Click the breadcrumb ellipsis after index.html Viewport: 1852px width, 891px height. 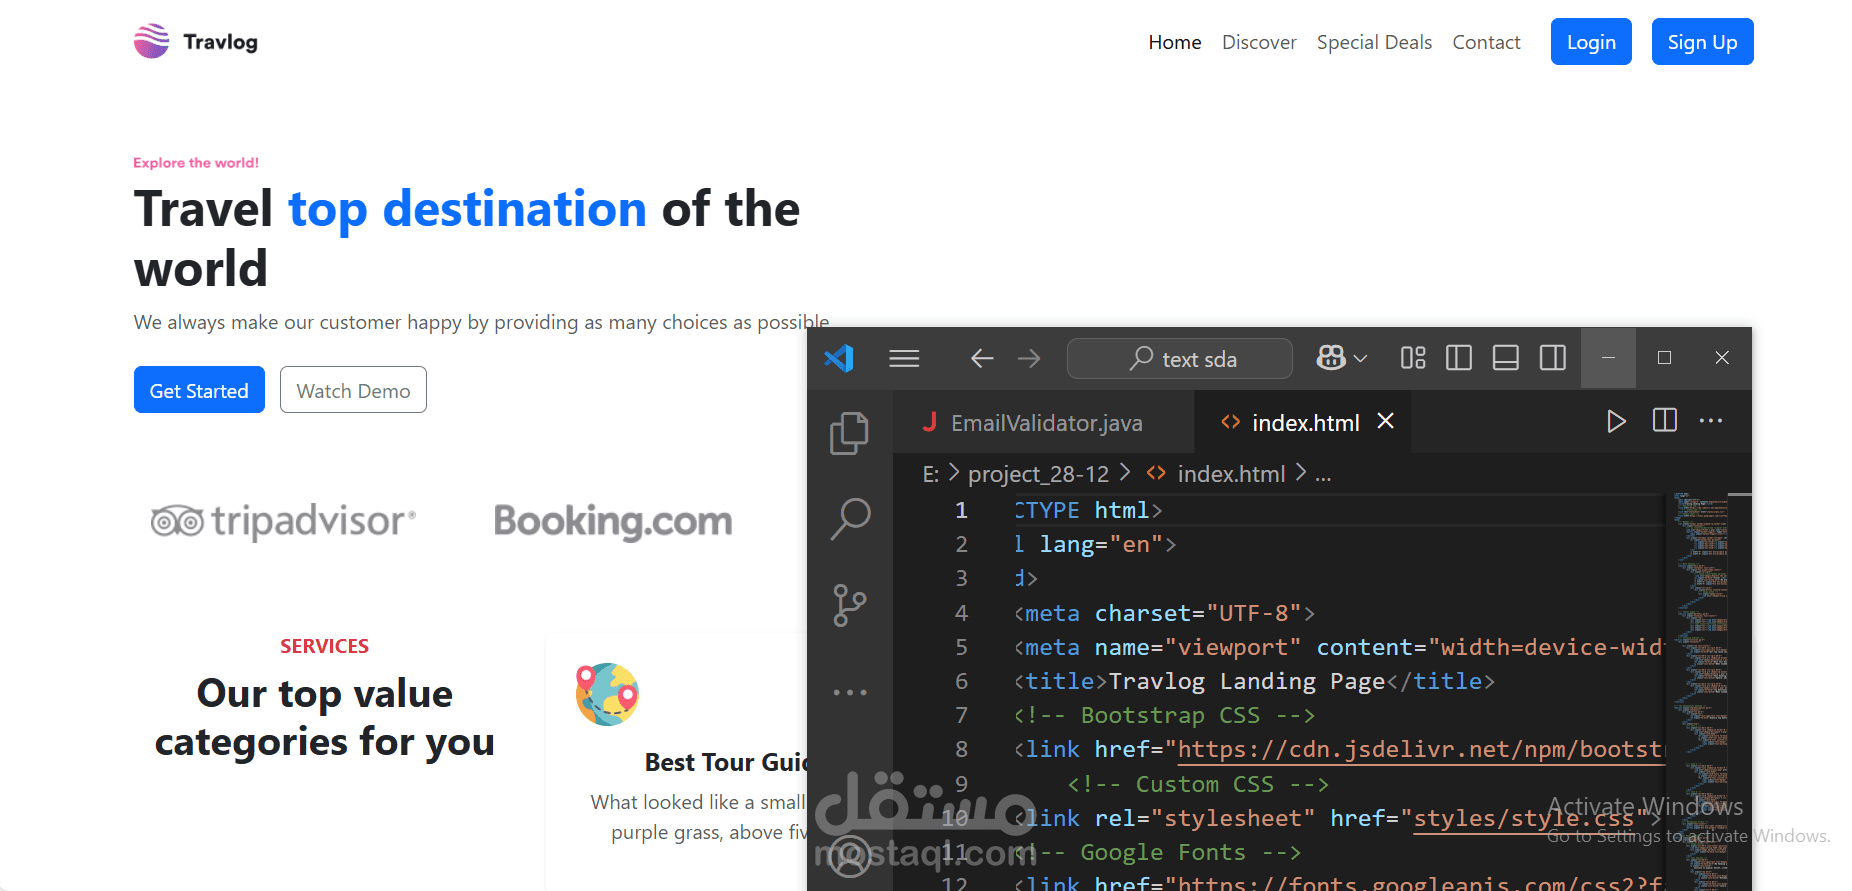tap(1323, 475)
